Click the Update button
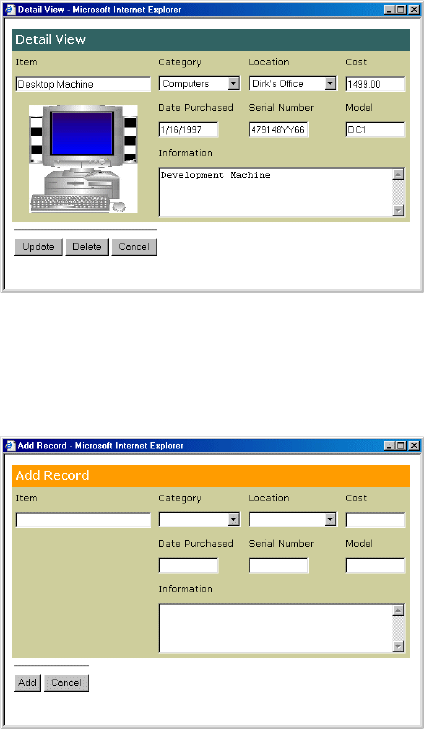Viewport: 424px width, 729px height. pos(38,247)
